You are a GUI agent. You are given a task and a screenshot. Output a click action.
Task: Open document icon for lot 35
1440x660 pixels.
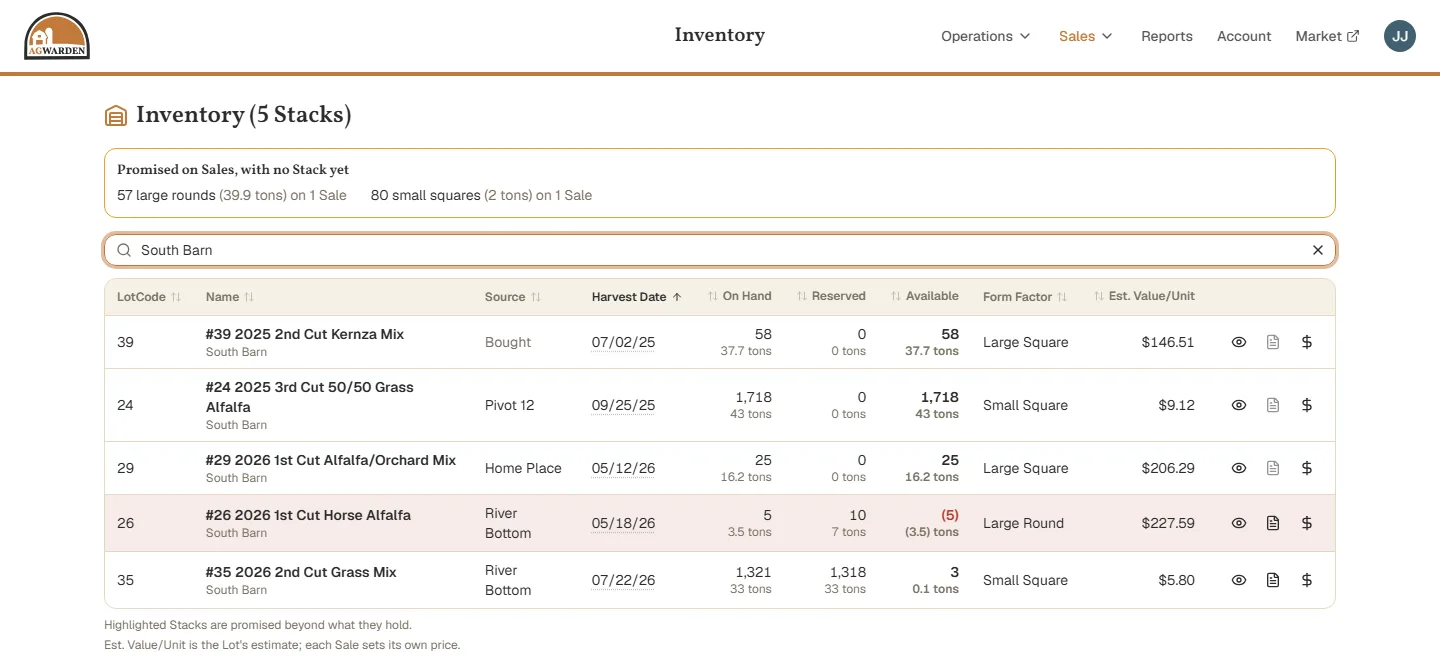(x=1273, y=580)
